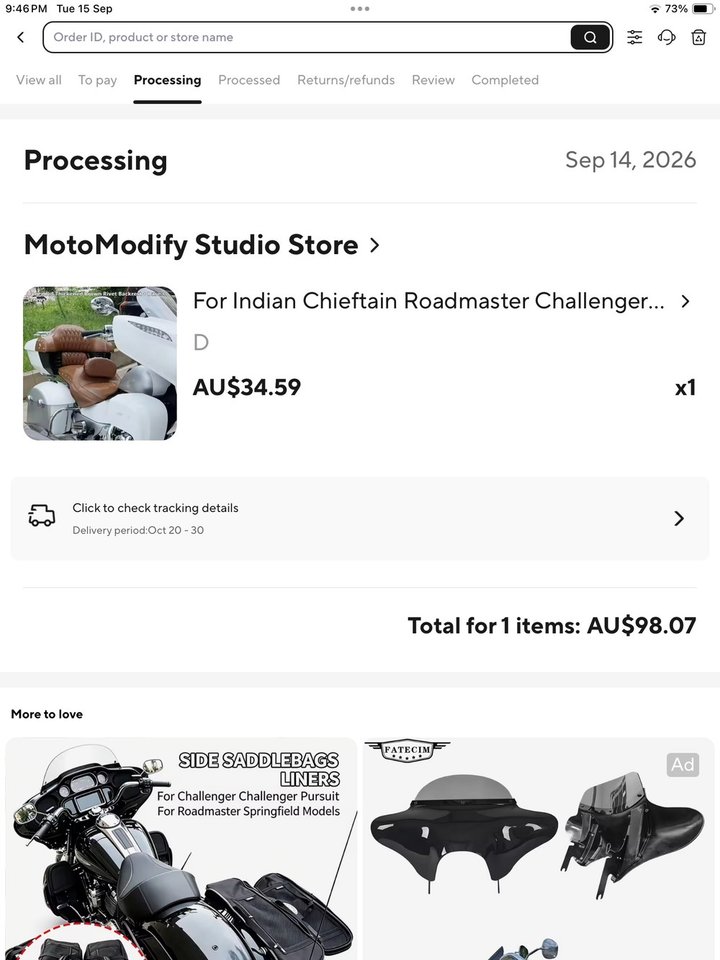Open the Indian Chieftain seat product thumbnail
720x960 pixels.
tap(100, 363)
